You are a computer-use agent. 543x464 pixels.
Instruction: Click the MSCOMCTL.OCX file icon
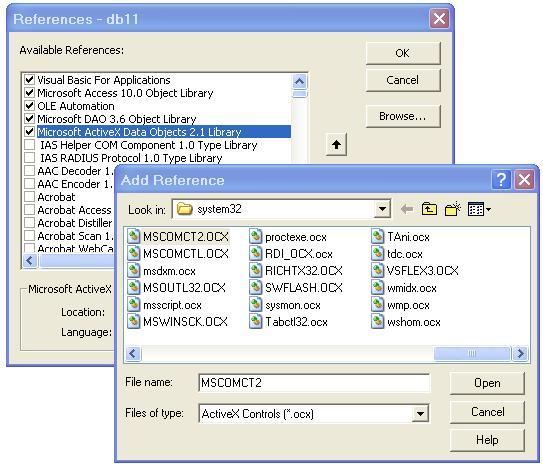(133, 253)
